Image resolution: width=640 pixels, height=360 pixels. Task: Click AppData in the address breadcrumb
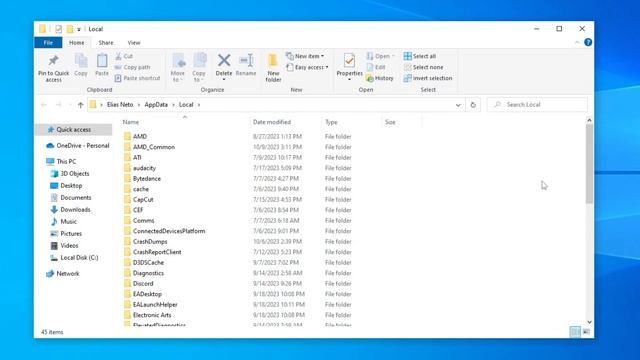click(x=156, y=105)
